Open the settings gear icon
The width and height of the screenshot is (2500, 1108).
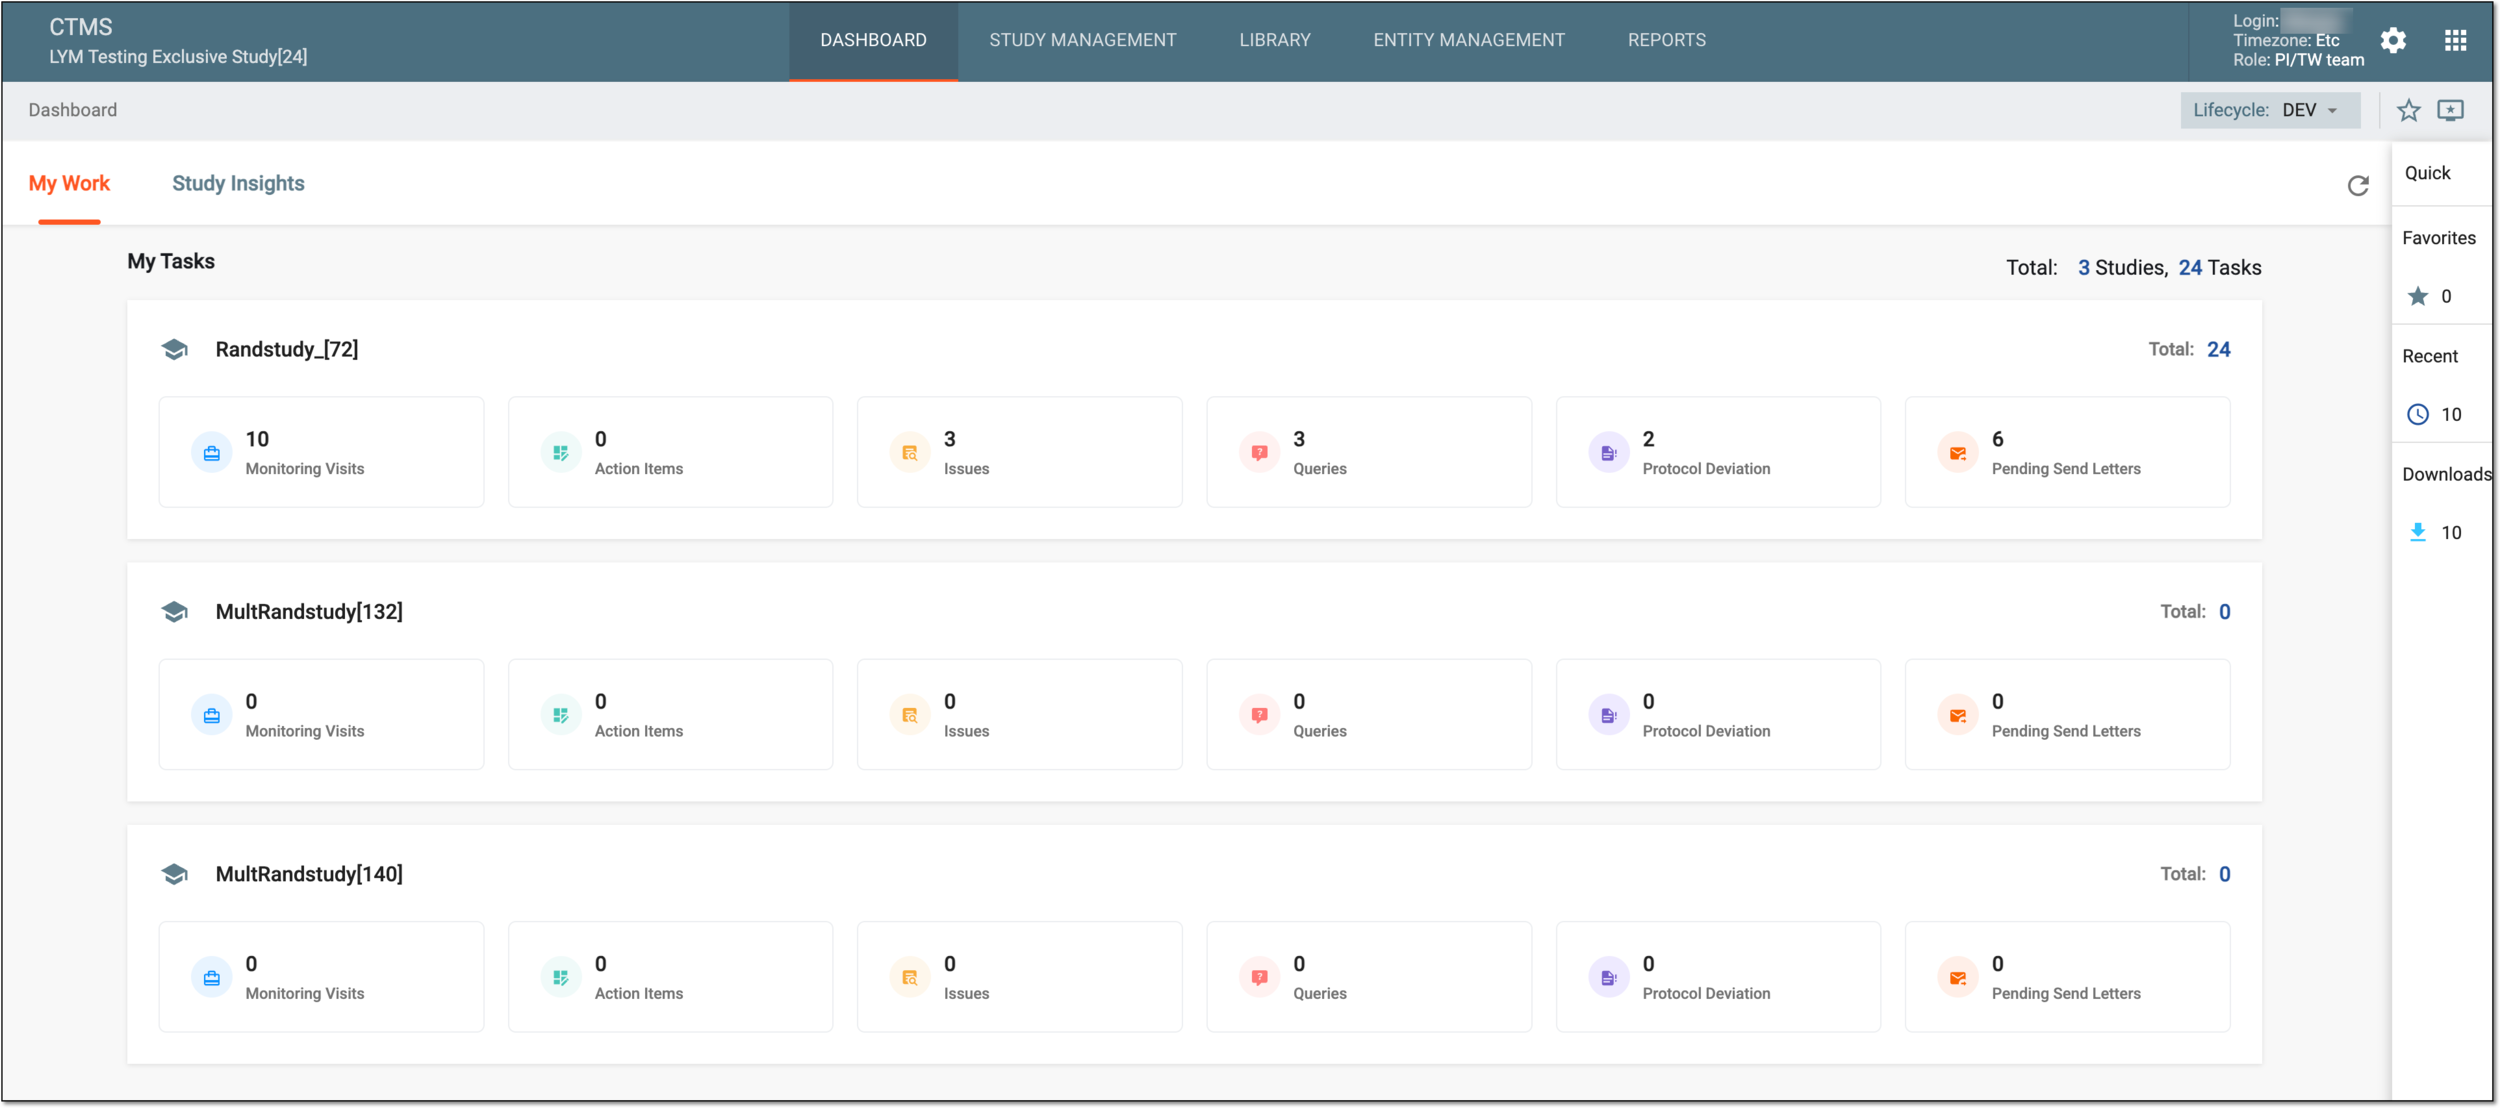pos(2393,40)
